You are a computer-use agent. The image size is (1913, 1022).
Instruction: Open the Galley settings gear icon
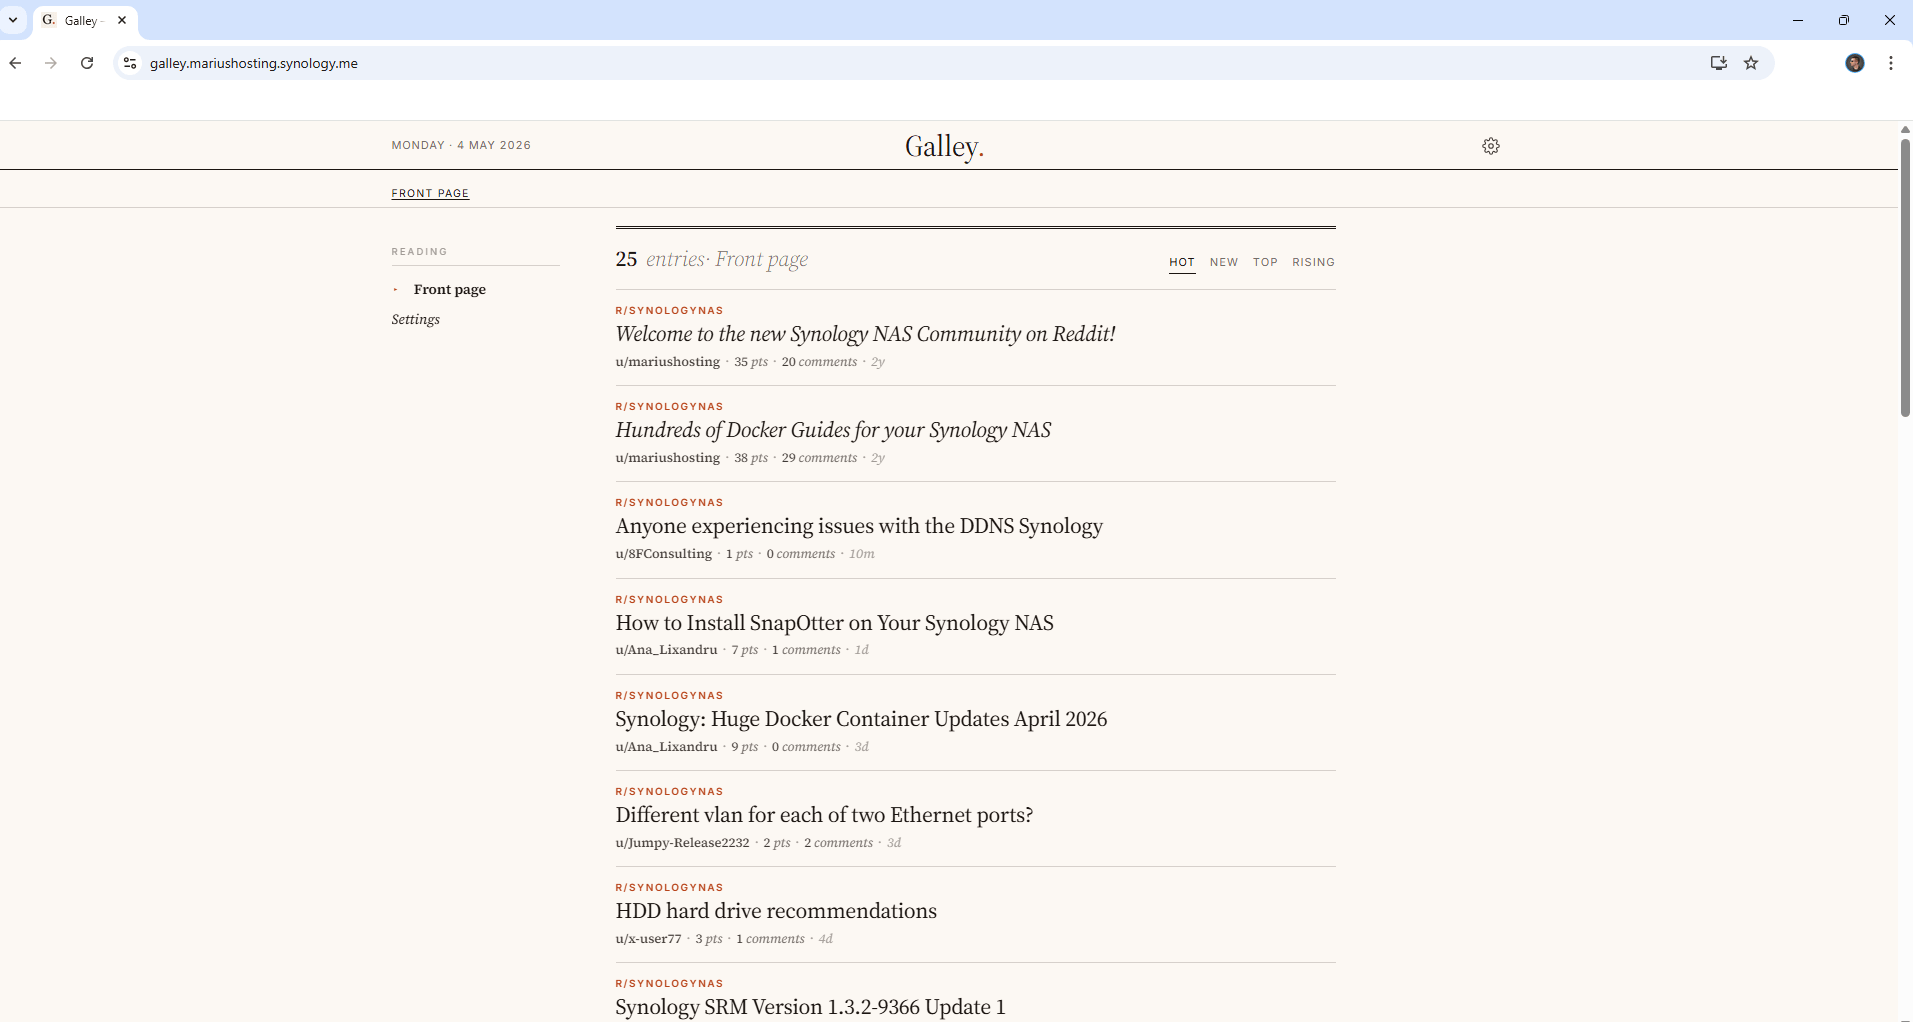(x=1491, y=146)
